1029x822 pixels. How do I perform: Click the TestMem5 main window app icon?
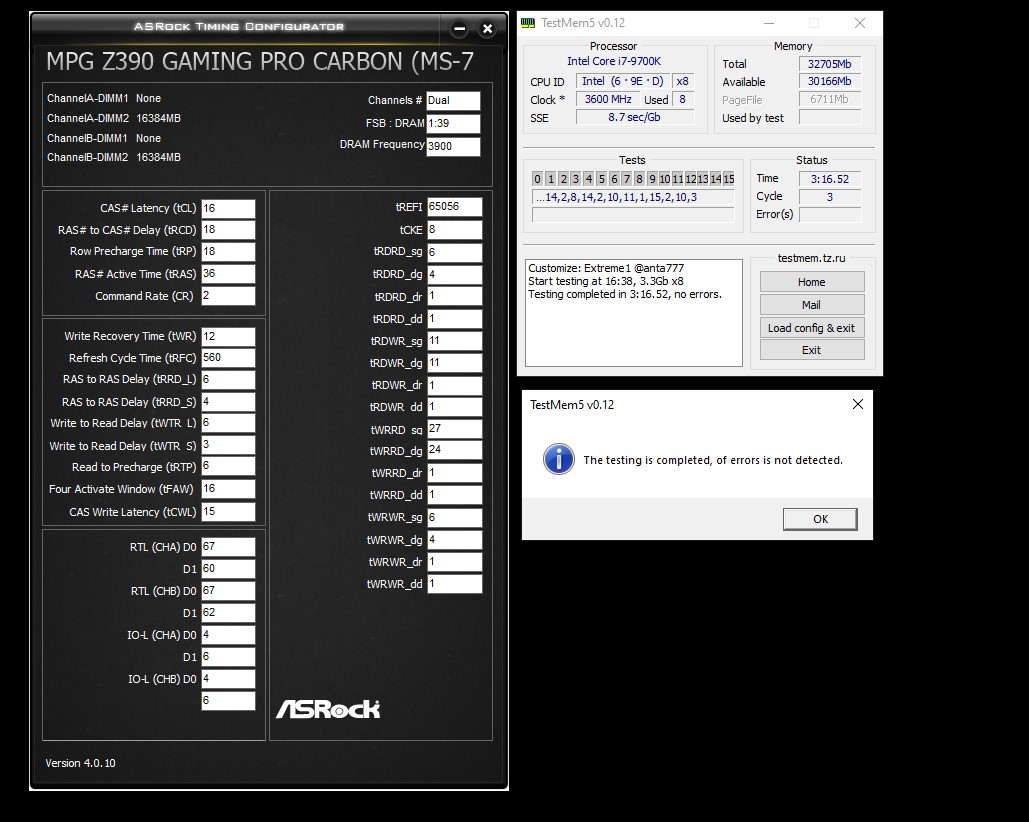[x=528, y=23]
